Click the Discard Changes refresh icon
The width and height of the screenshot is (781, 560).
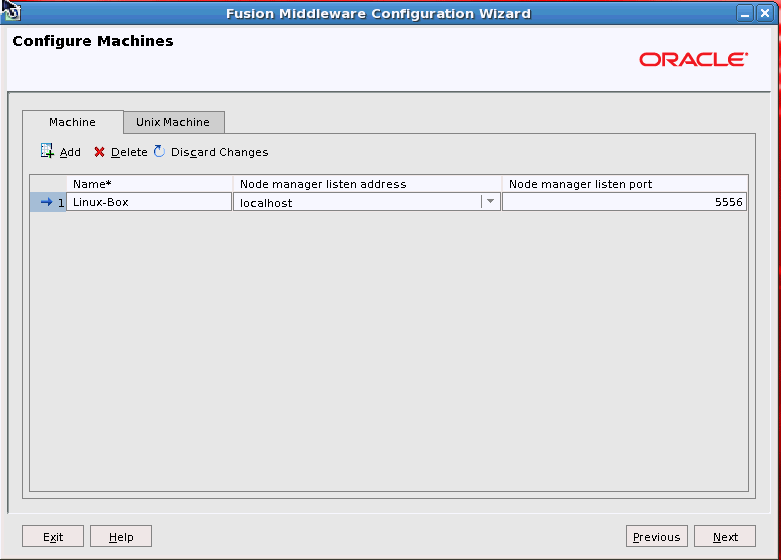click(x=159, y=151)
